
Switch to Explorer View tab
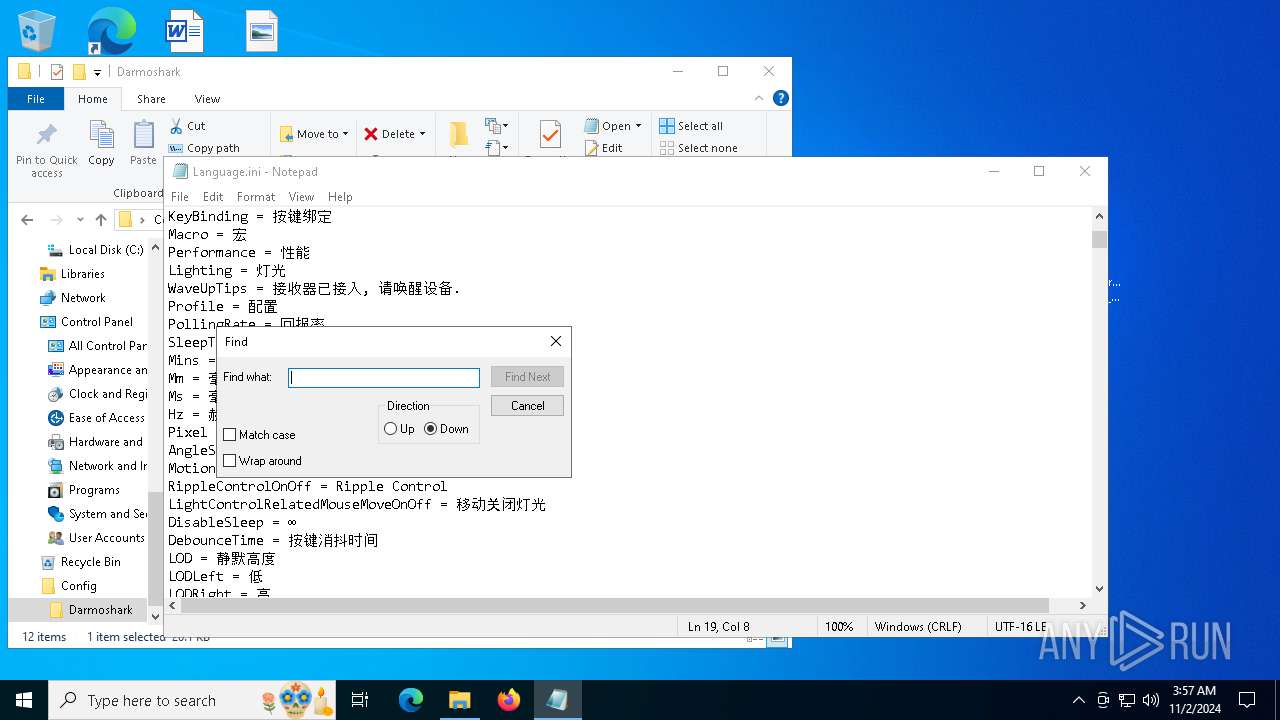click(207, 99)
